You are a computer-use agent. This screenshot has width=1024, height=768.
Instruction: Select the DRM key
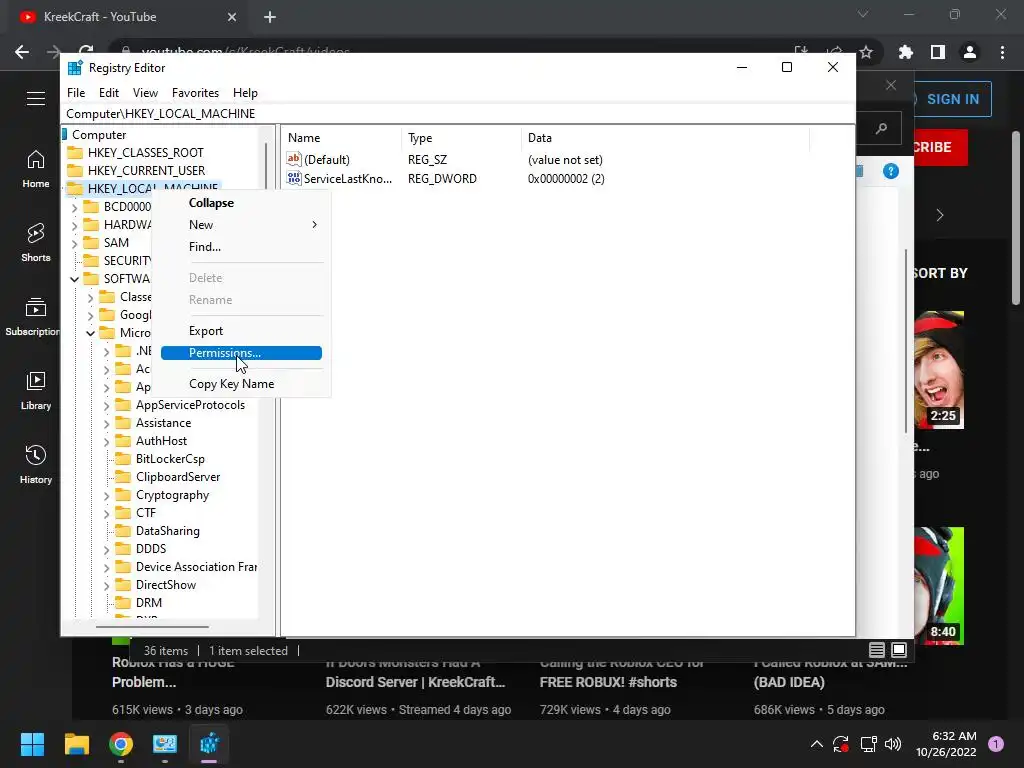click(x=149, y=603)
